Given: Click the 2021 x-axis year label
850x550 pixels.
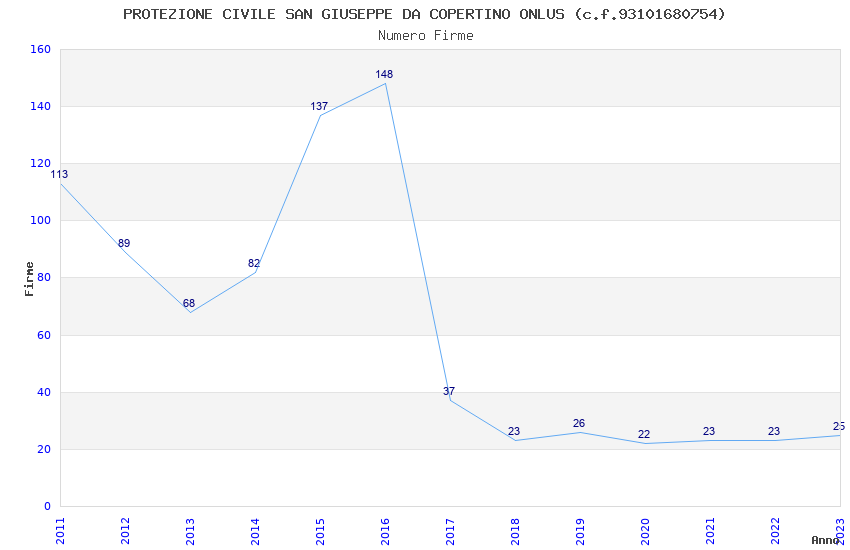Looking at the screenshot, I should tap(710, 531).
